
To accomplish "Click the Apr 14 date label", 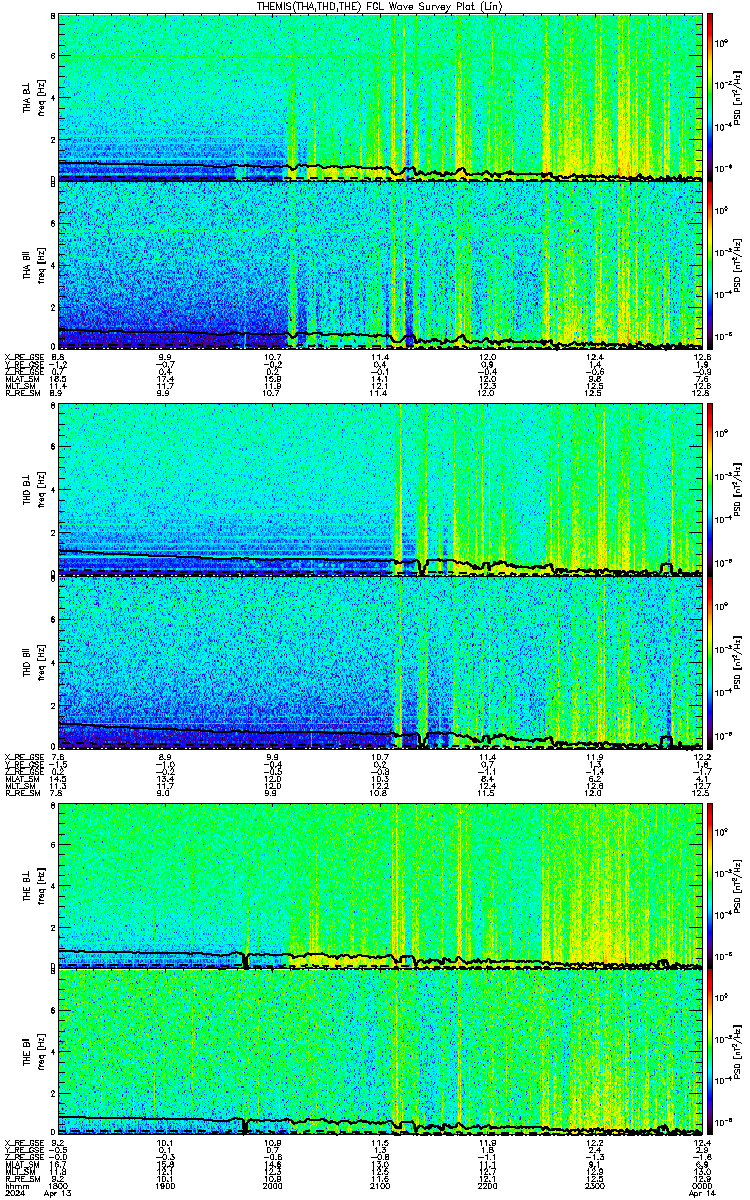I will click(x=702, y=1193).
